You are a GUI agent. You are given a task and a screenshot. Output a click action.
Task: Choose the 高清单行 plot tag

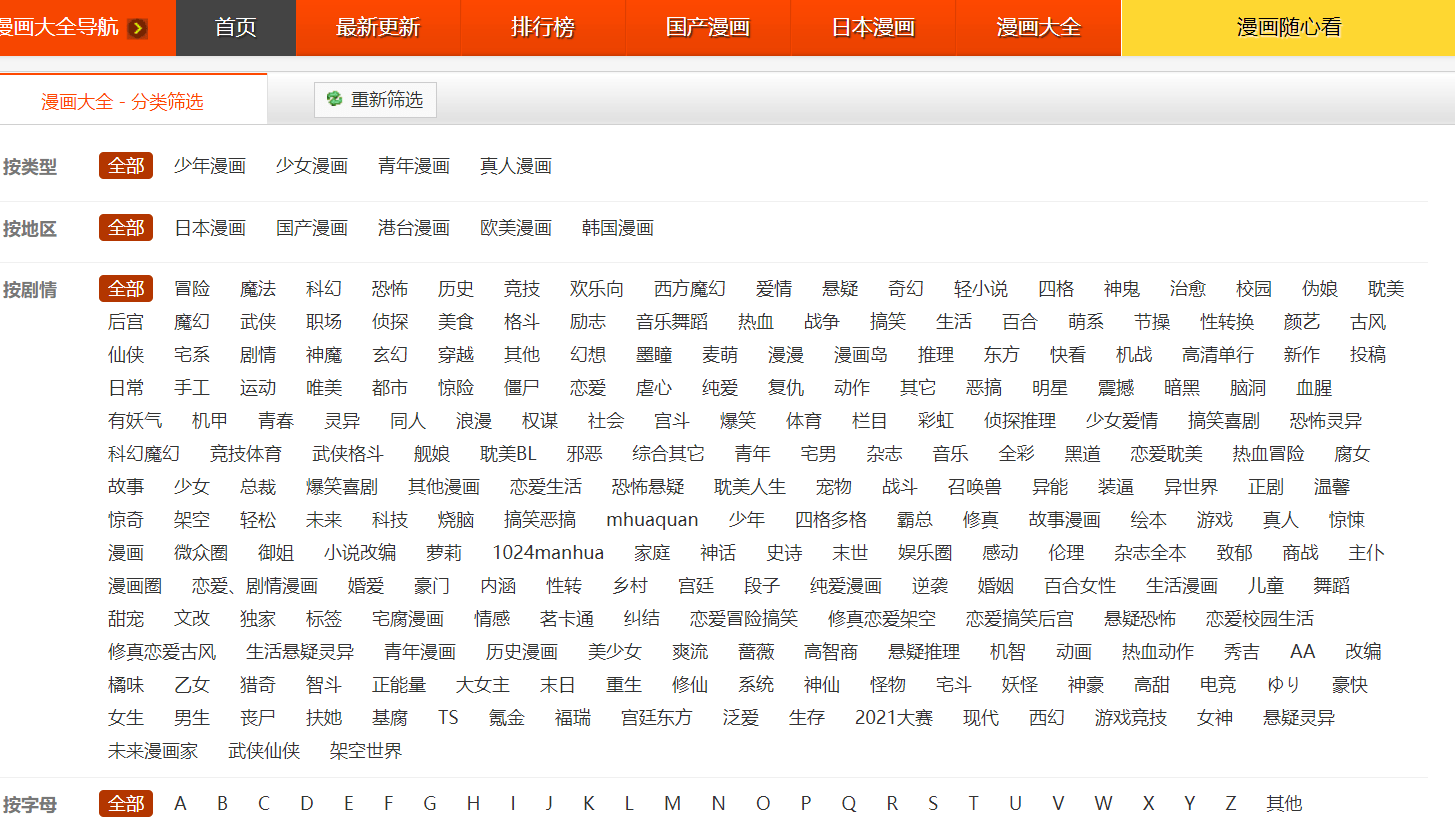pyautogui.click(x=1217, y=355)
